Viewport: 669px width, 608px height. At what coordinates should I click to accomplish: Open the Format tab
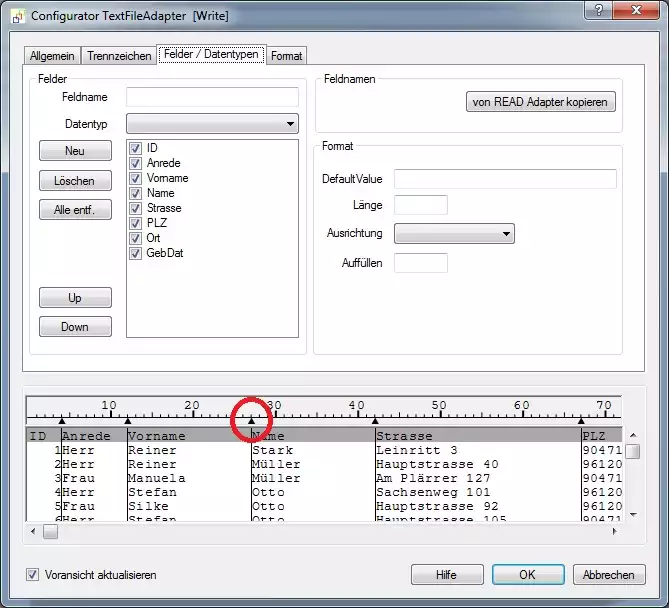point(286,56)
